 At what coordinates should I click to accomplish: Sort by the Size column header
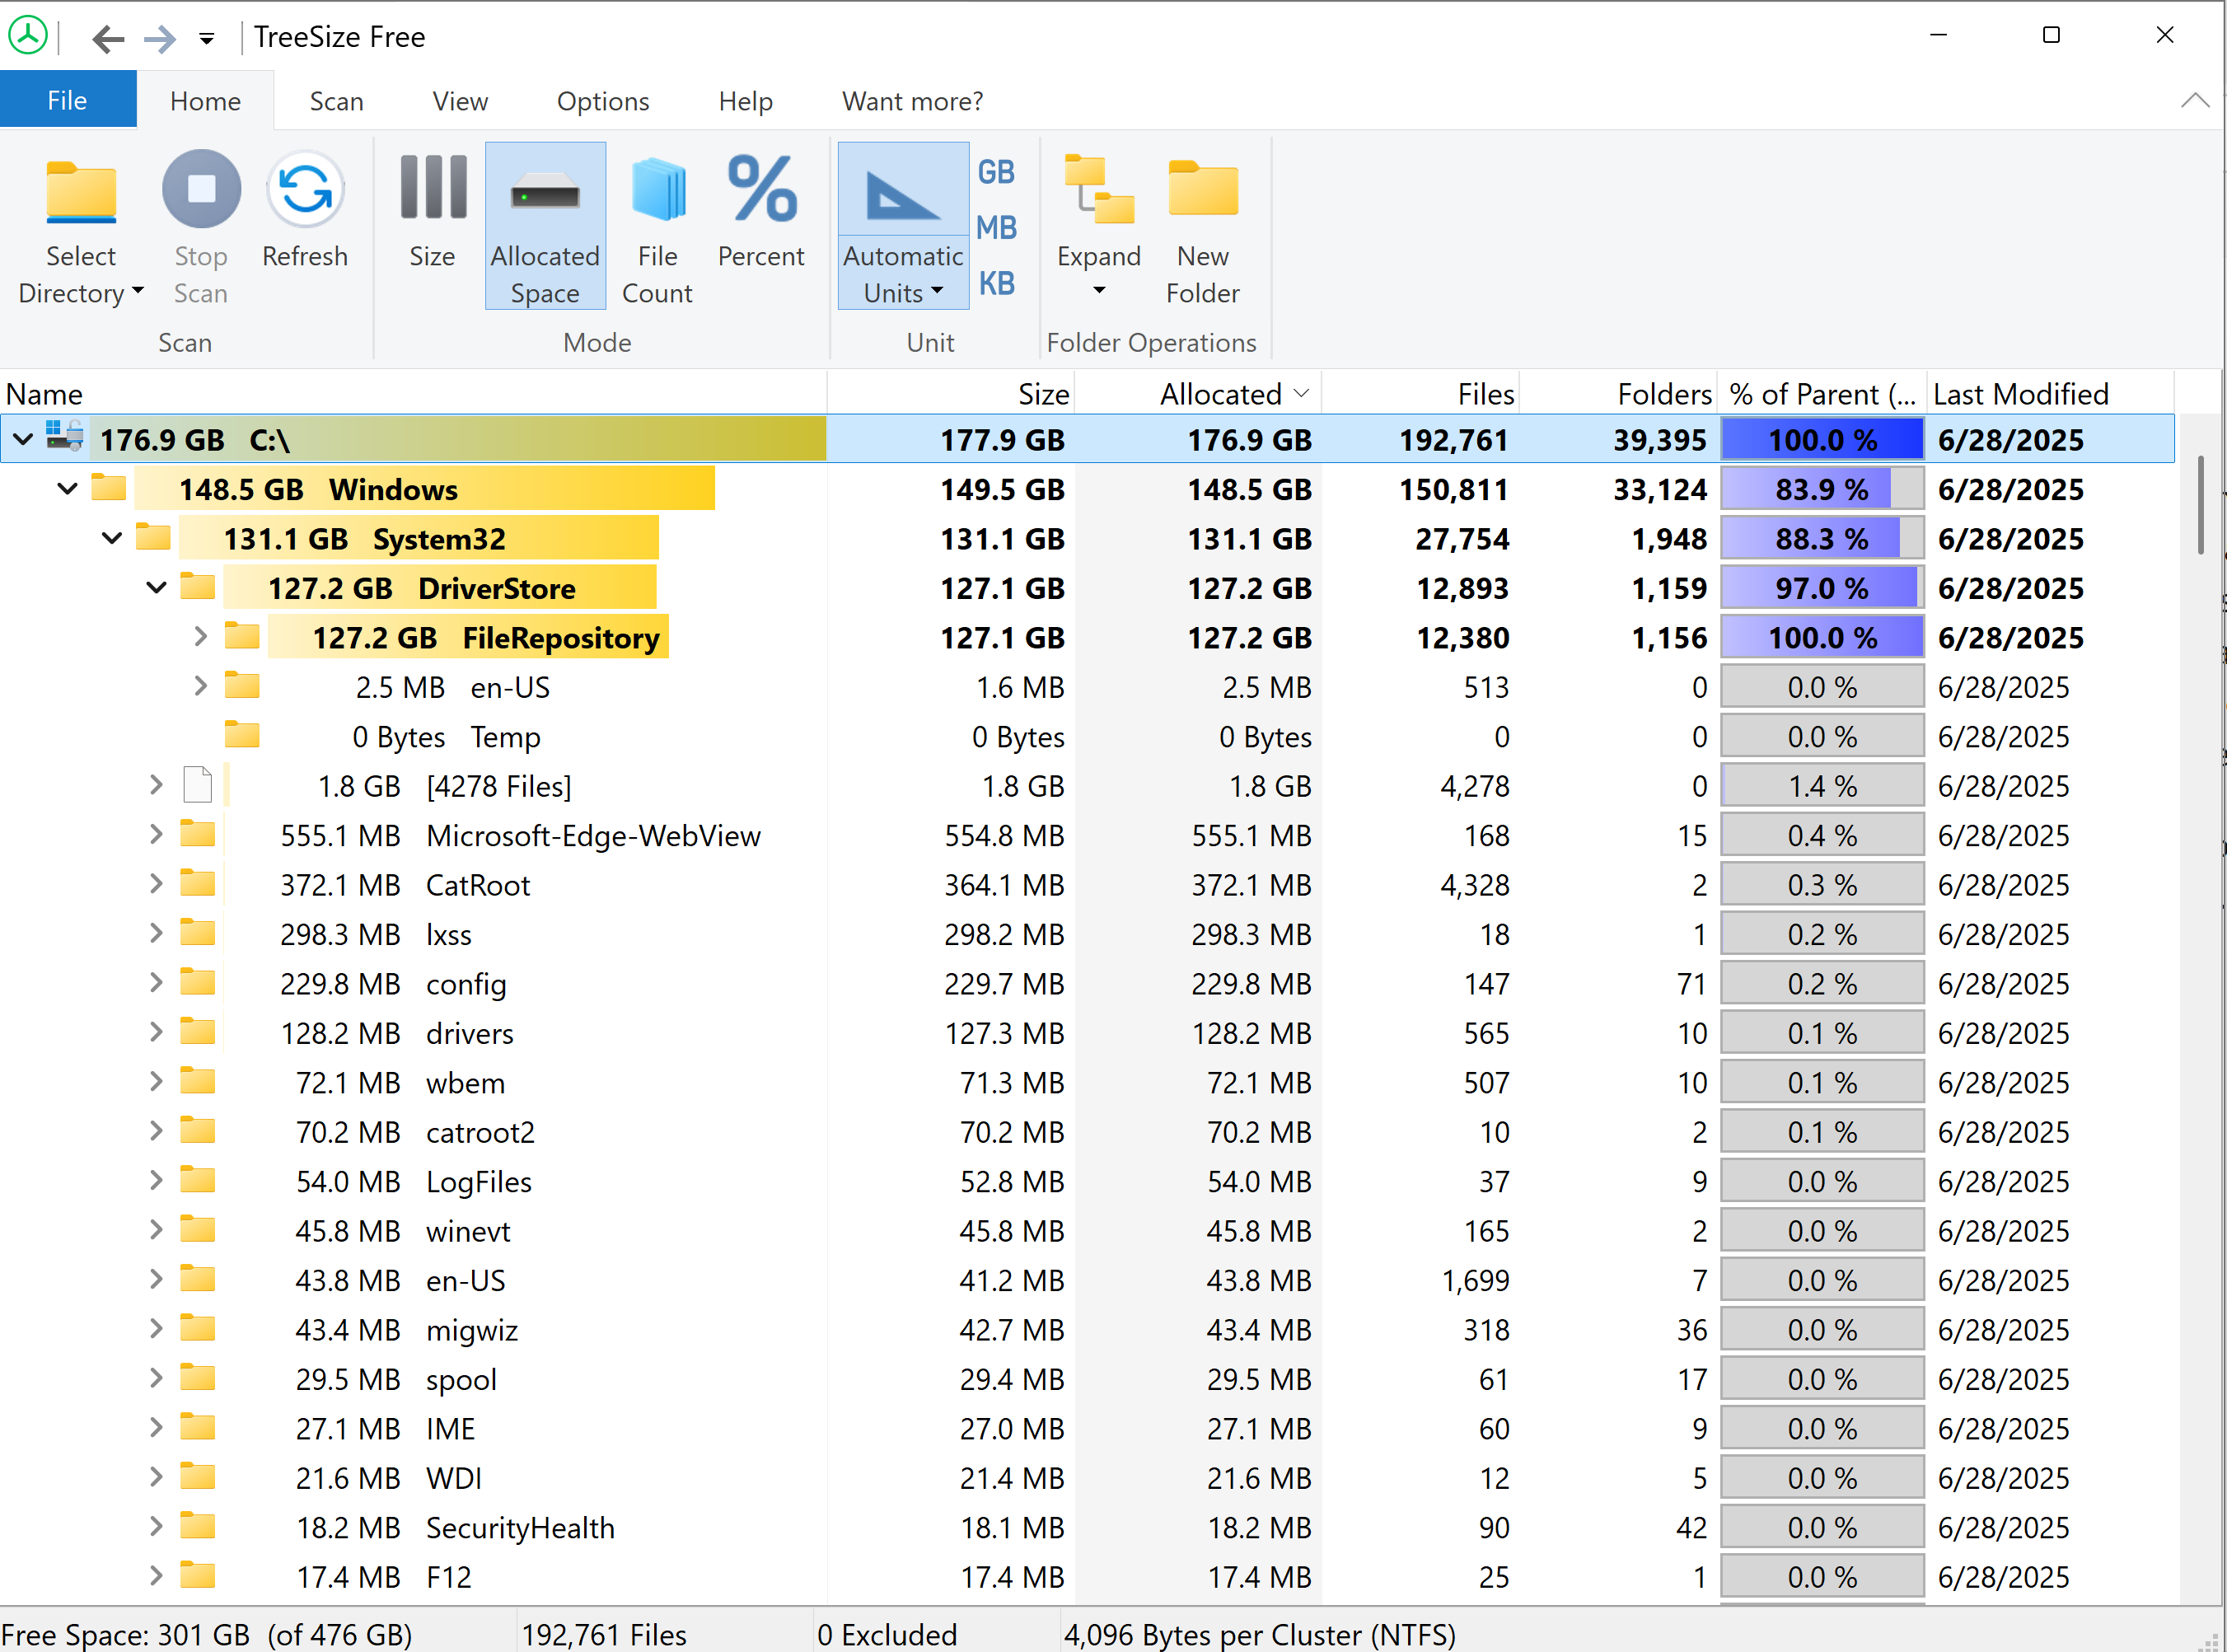click(951, 393)
